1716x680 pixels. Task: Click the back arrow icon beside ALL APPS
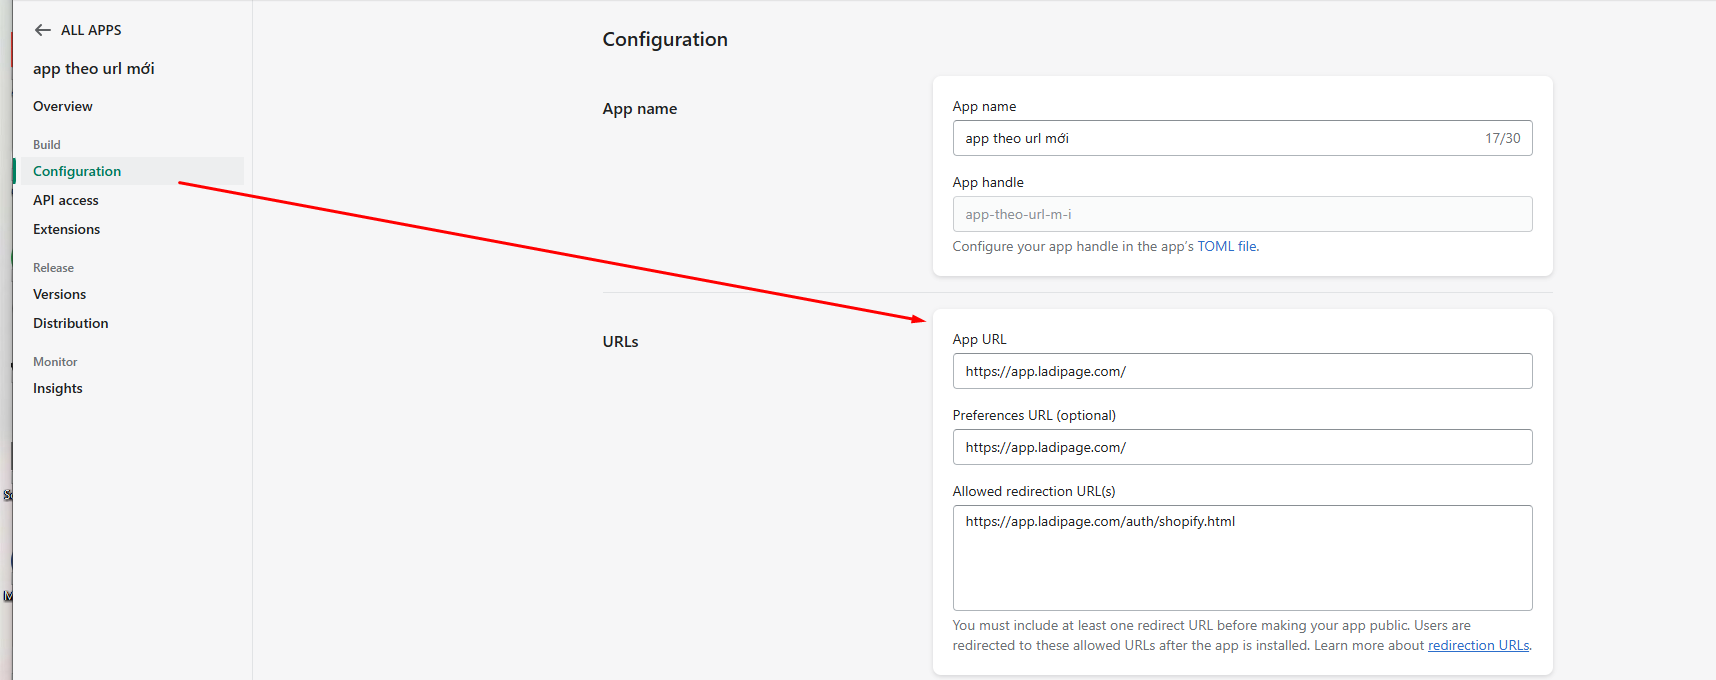(43, 30)
